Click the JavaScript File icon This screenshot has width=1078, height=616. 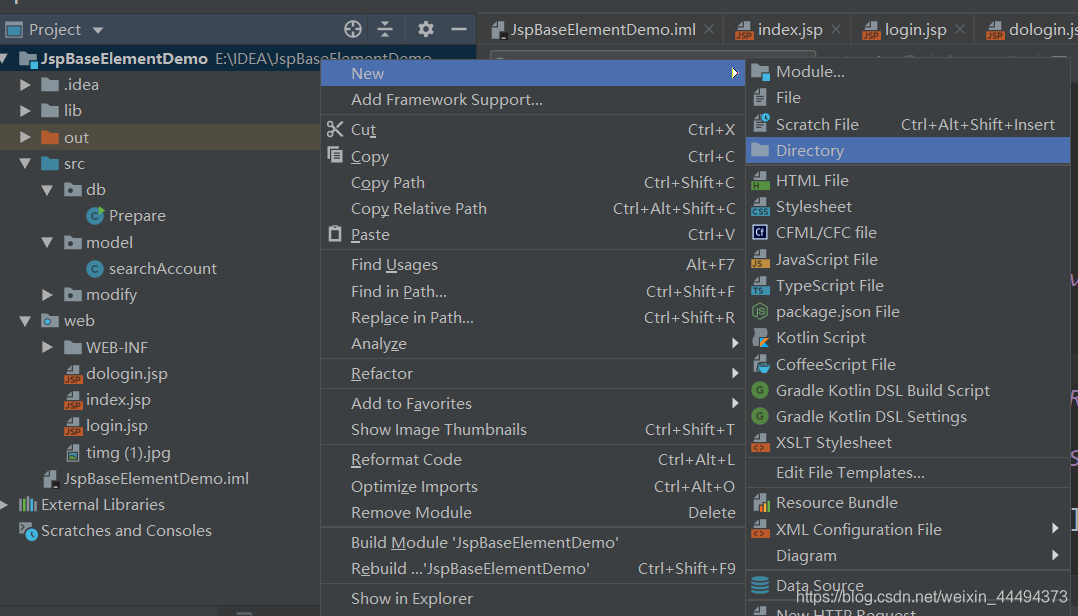(760, 259)
